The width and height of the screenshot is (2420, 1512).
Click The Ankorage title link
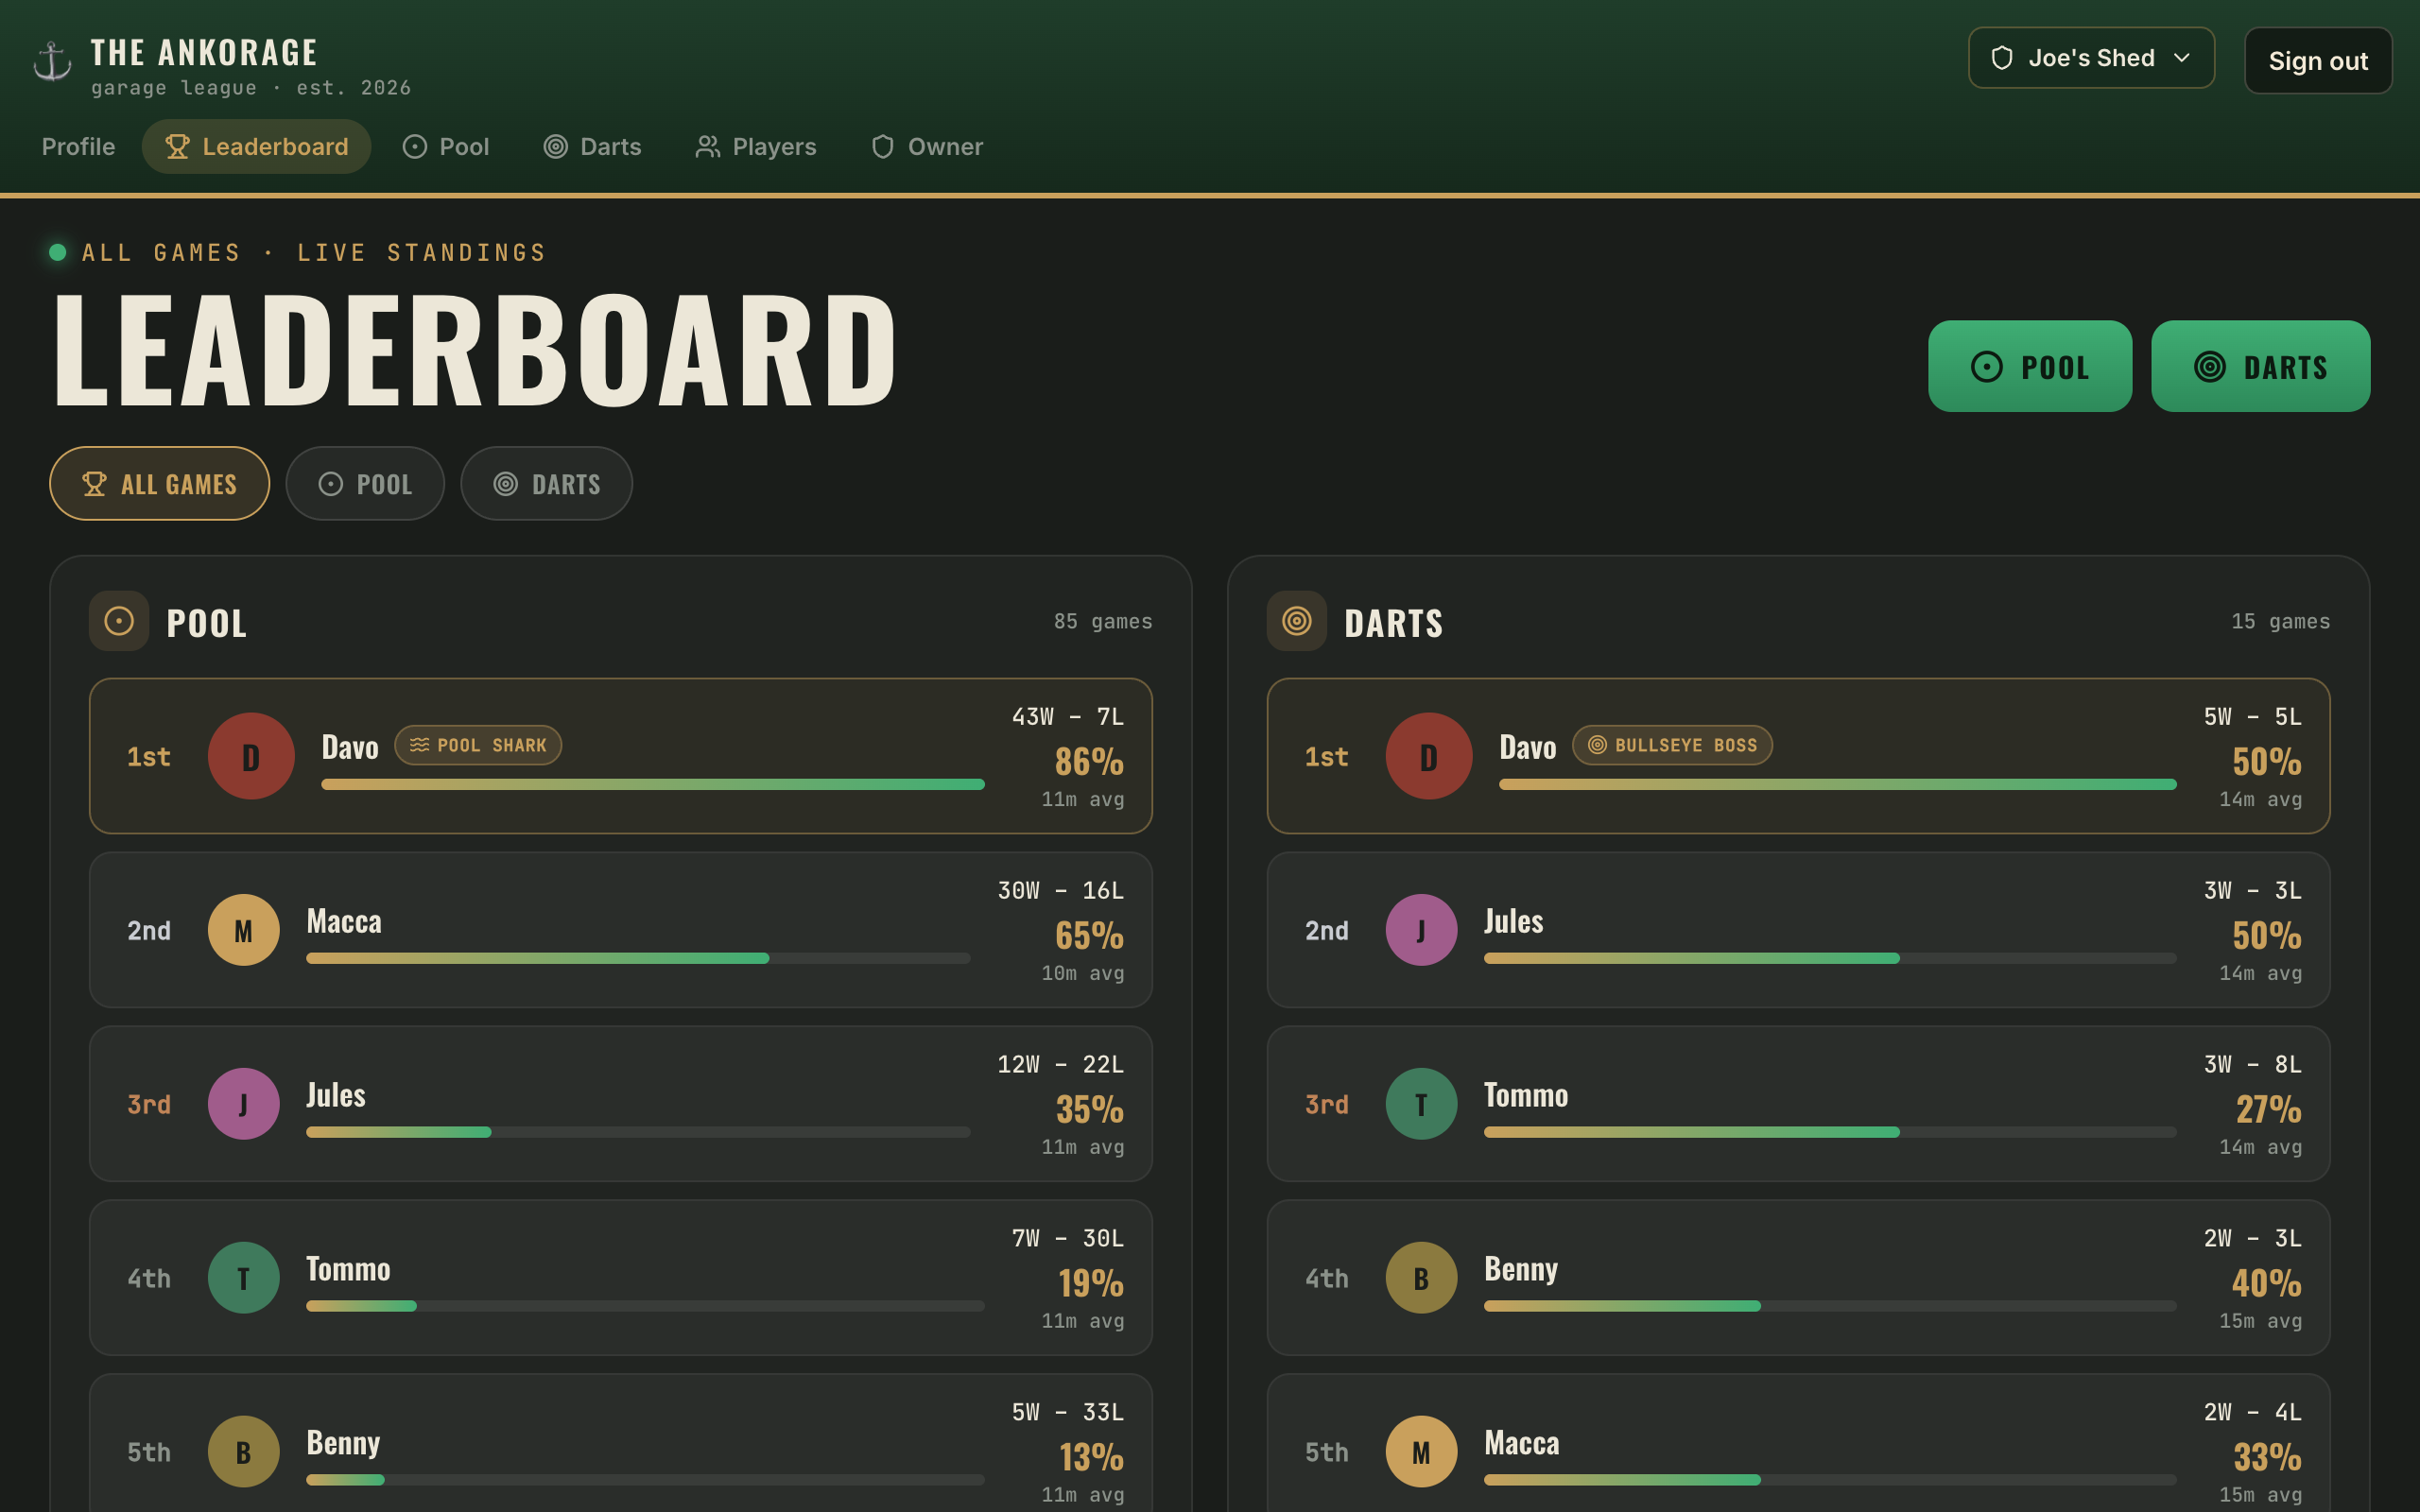point(204,52)
